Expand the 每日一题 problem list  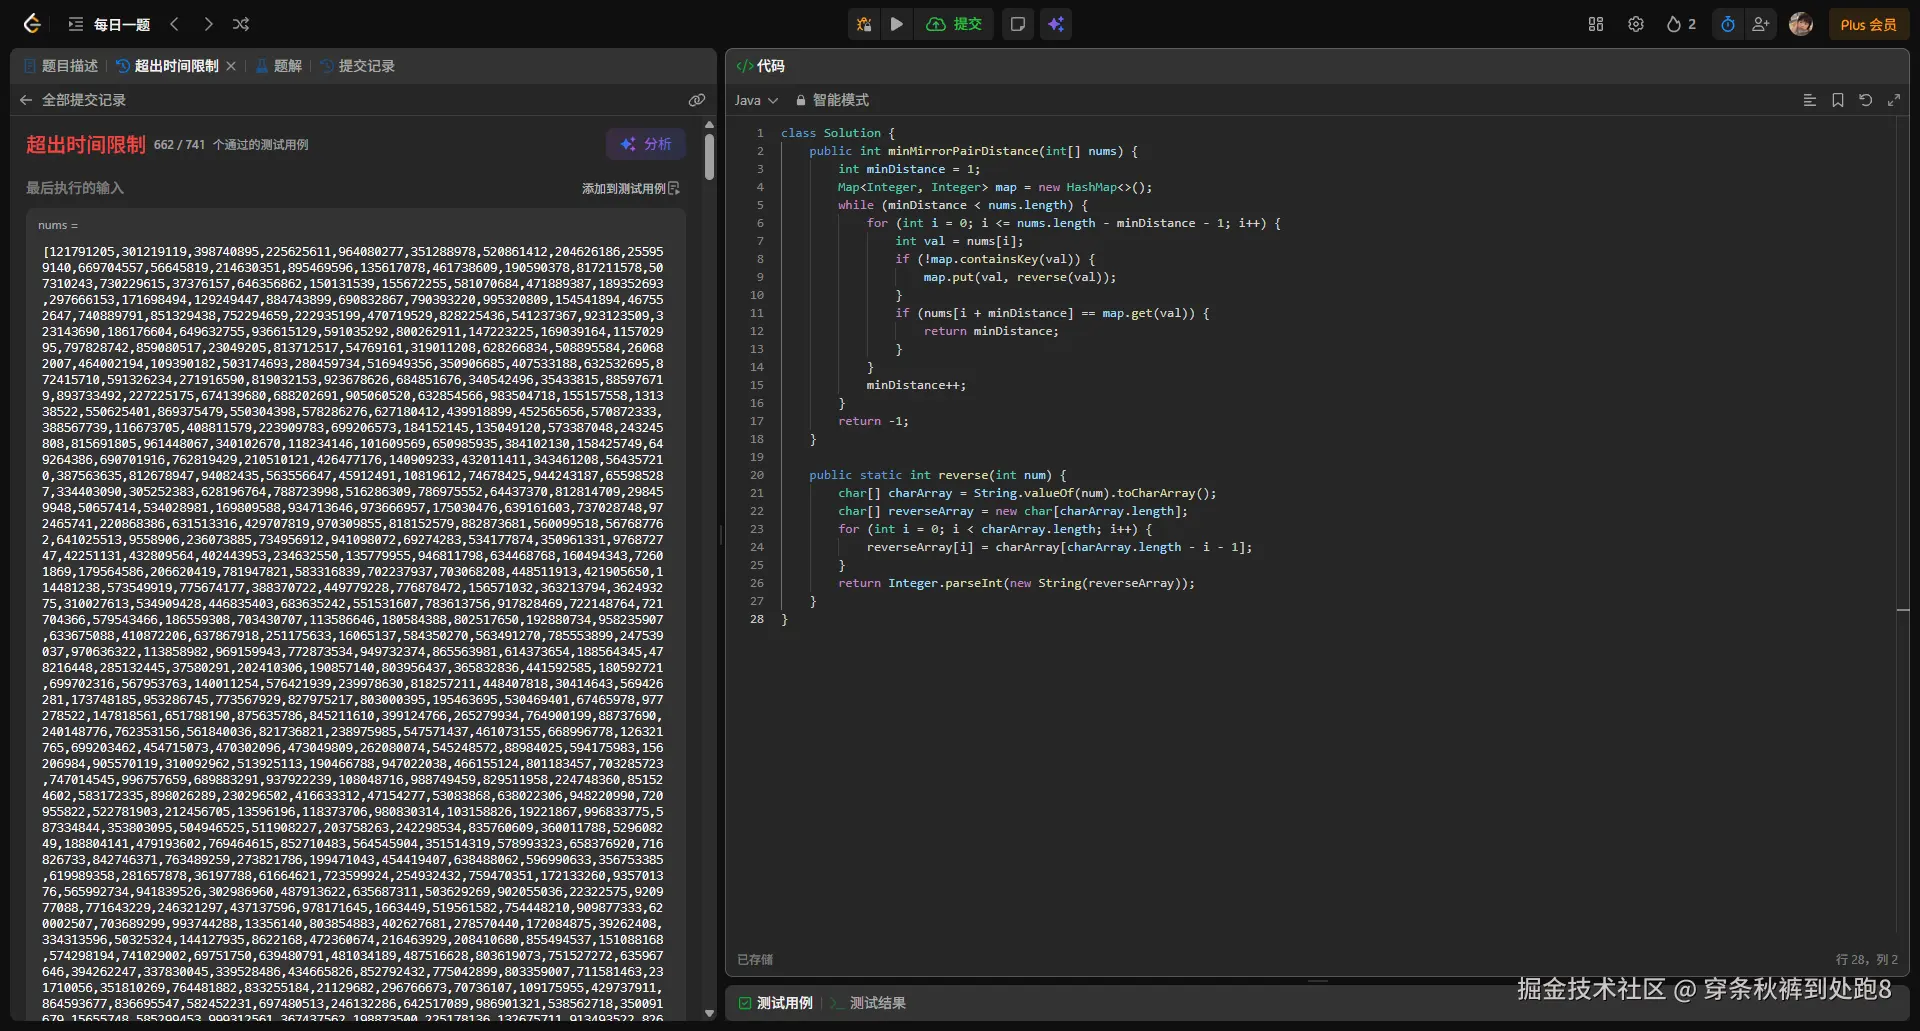[110, 24]
